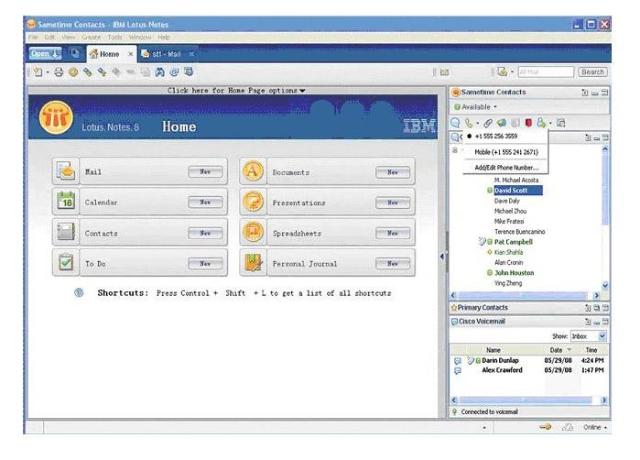The image size is (640, 460).
Task: Select contact Pat Campbell
Action: click(513, 242)
